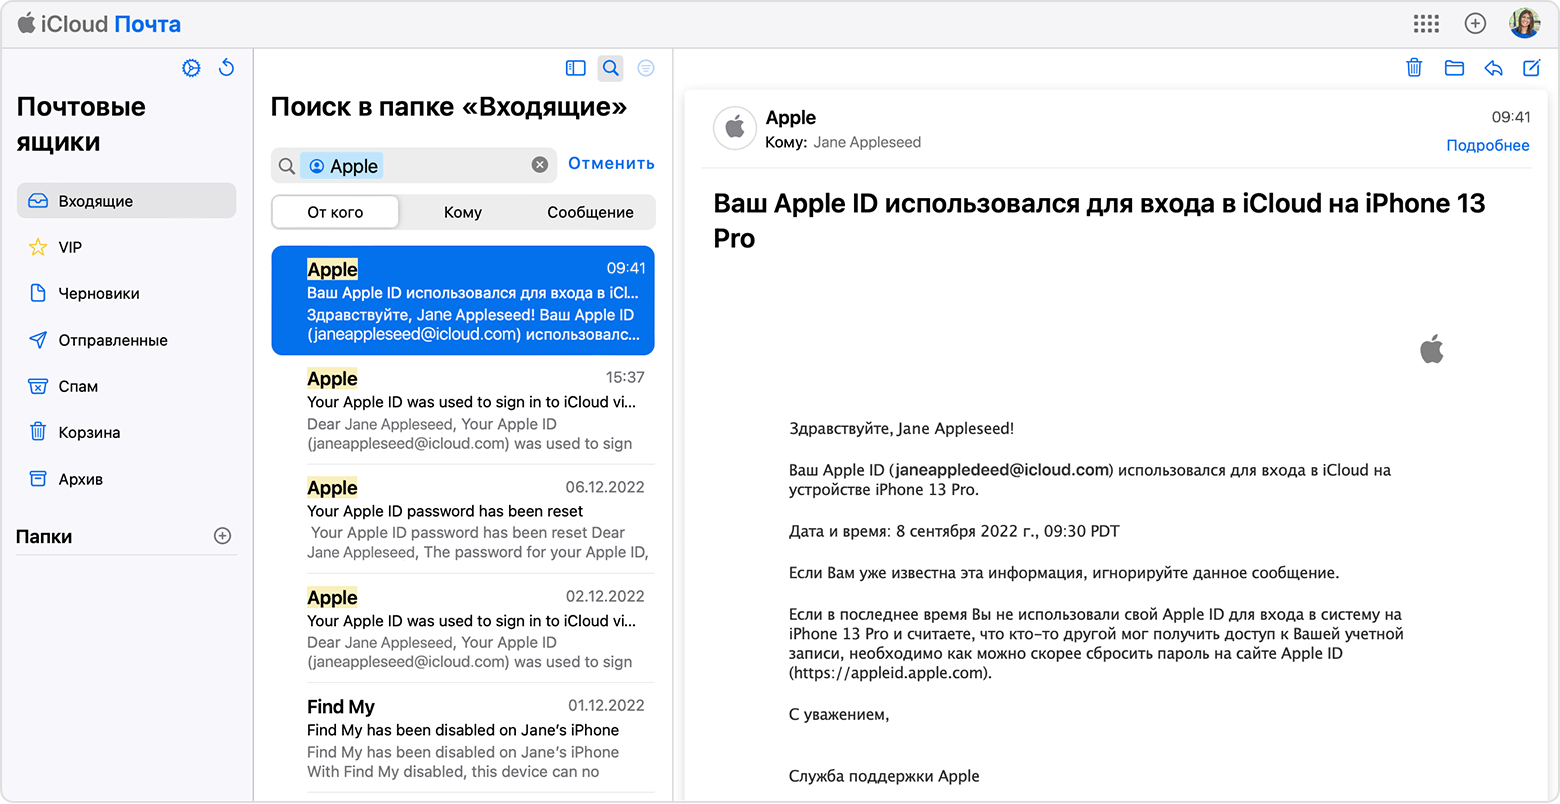
Task: Clear the search field with X icon
Action: [540, 165]
